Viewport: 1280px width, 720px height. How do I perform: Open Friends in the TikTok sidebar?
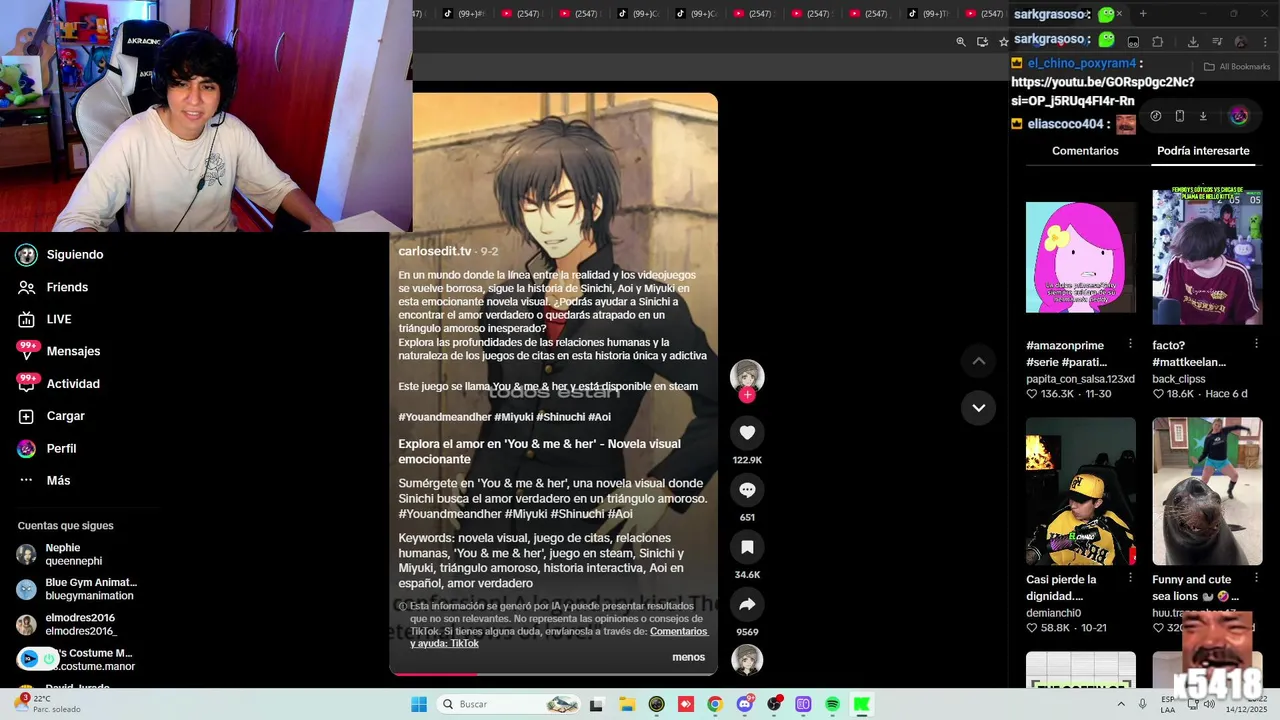[x=54, y=287]
